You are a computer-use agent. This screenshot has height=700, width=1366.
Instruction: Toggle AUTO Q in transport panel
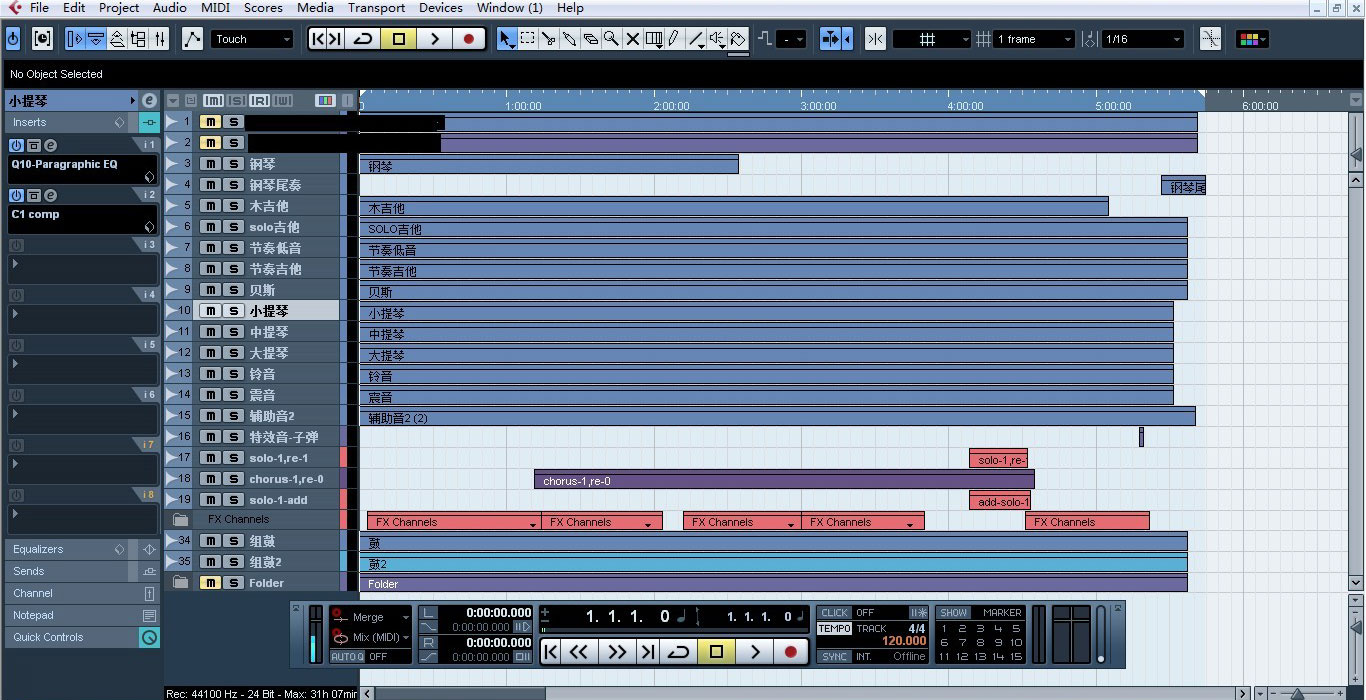347,657
